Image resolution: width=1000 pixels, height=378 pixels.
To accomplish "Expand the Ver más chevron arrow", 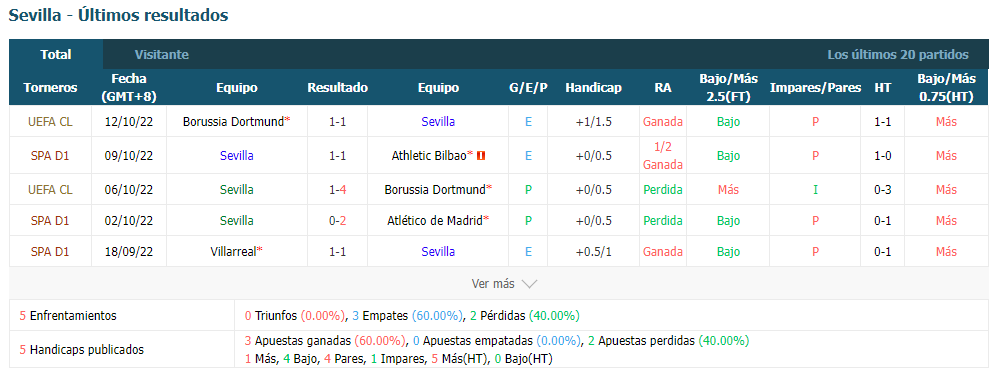I will tap(529, 284).
